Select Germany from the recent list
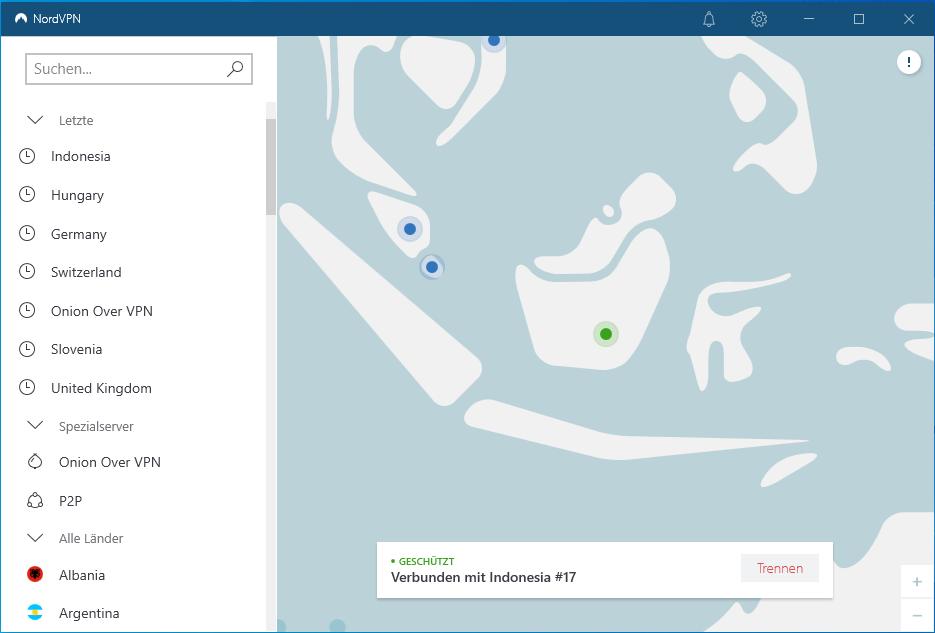 [79, 234]
